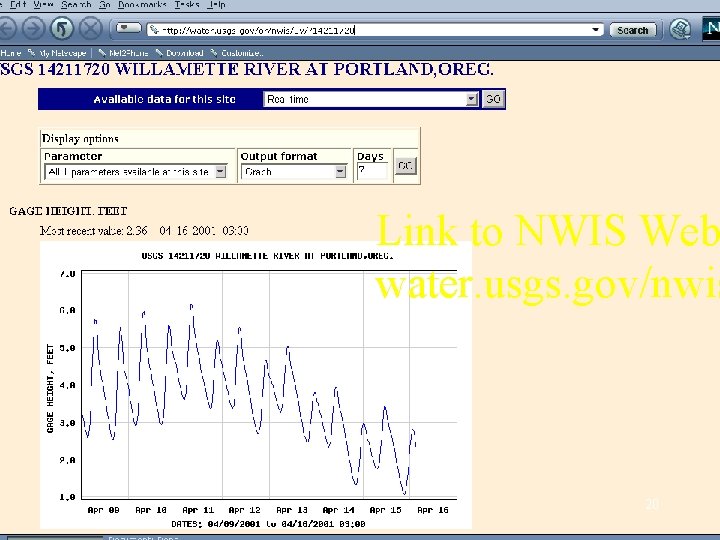720x540 pixels.
Task: Click the 'Most recent value: 2.36' text
Action: click(94, 231)
